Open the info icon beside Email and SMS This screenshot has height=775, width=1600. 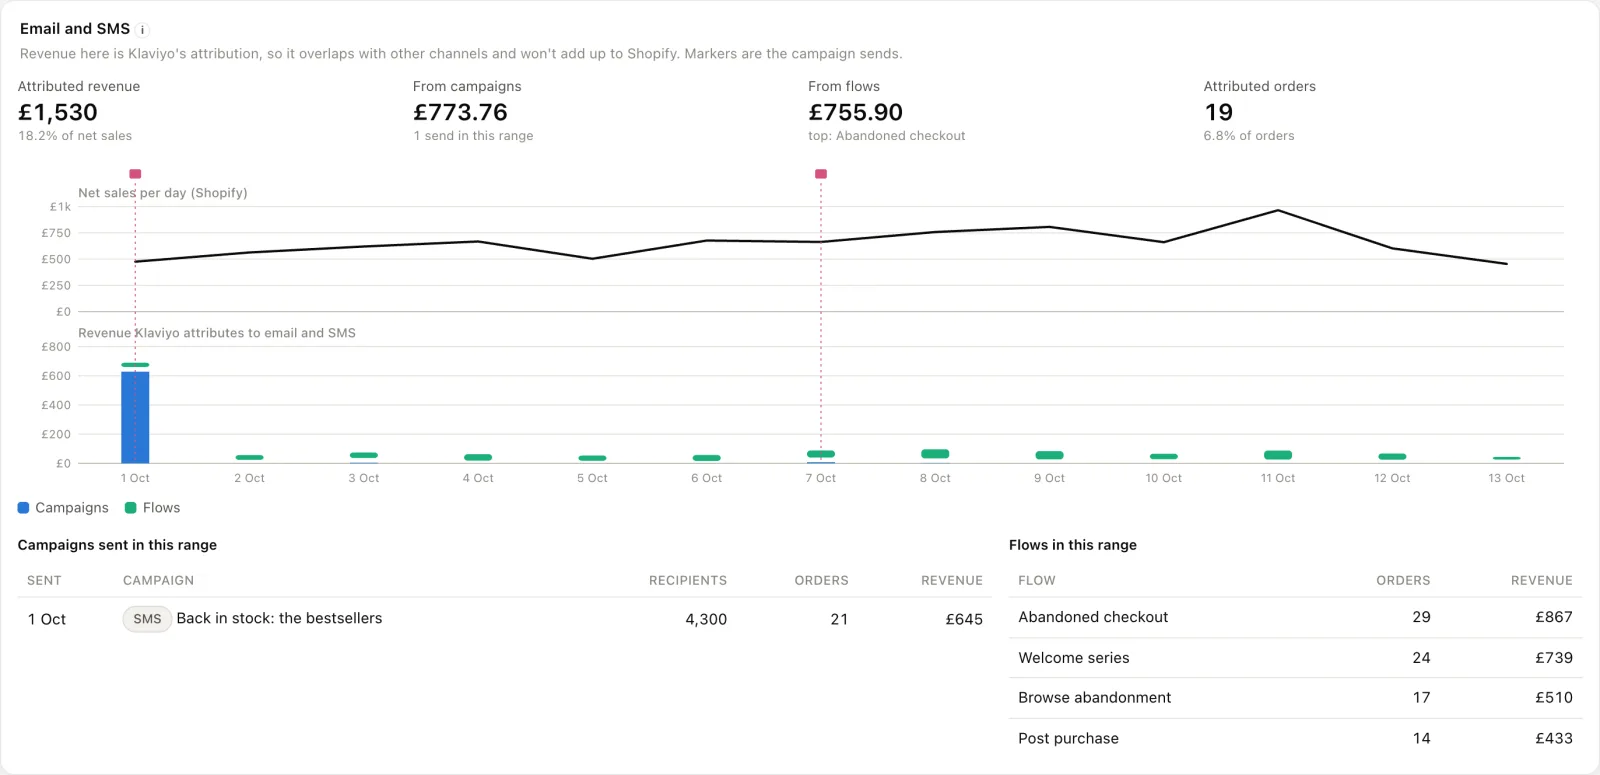pyautogui.click(x=142, y=30)
